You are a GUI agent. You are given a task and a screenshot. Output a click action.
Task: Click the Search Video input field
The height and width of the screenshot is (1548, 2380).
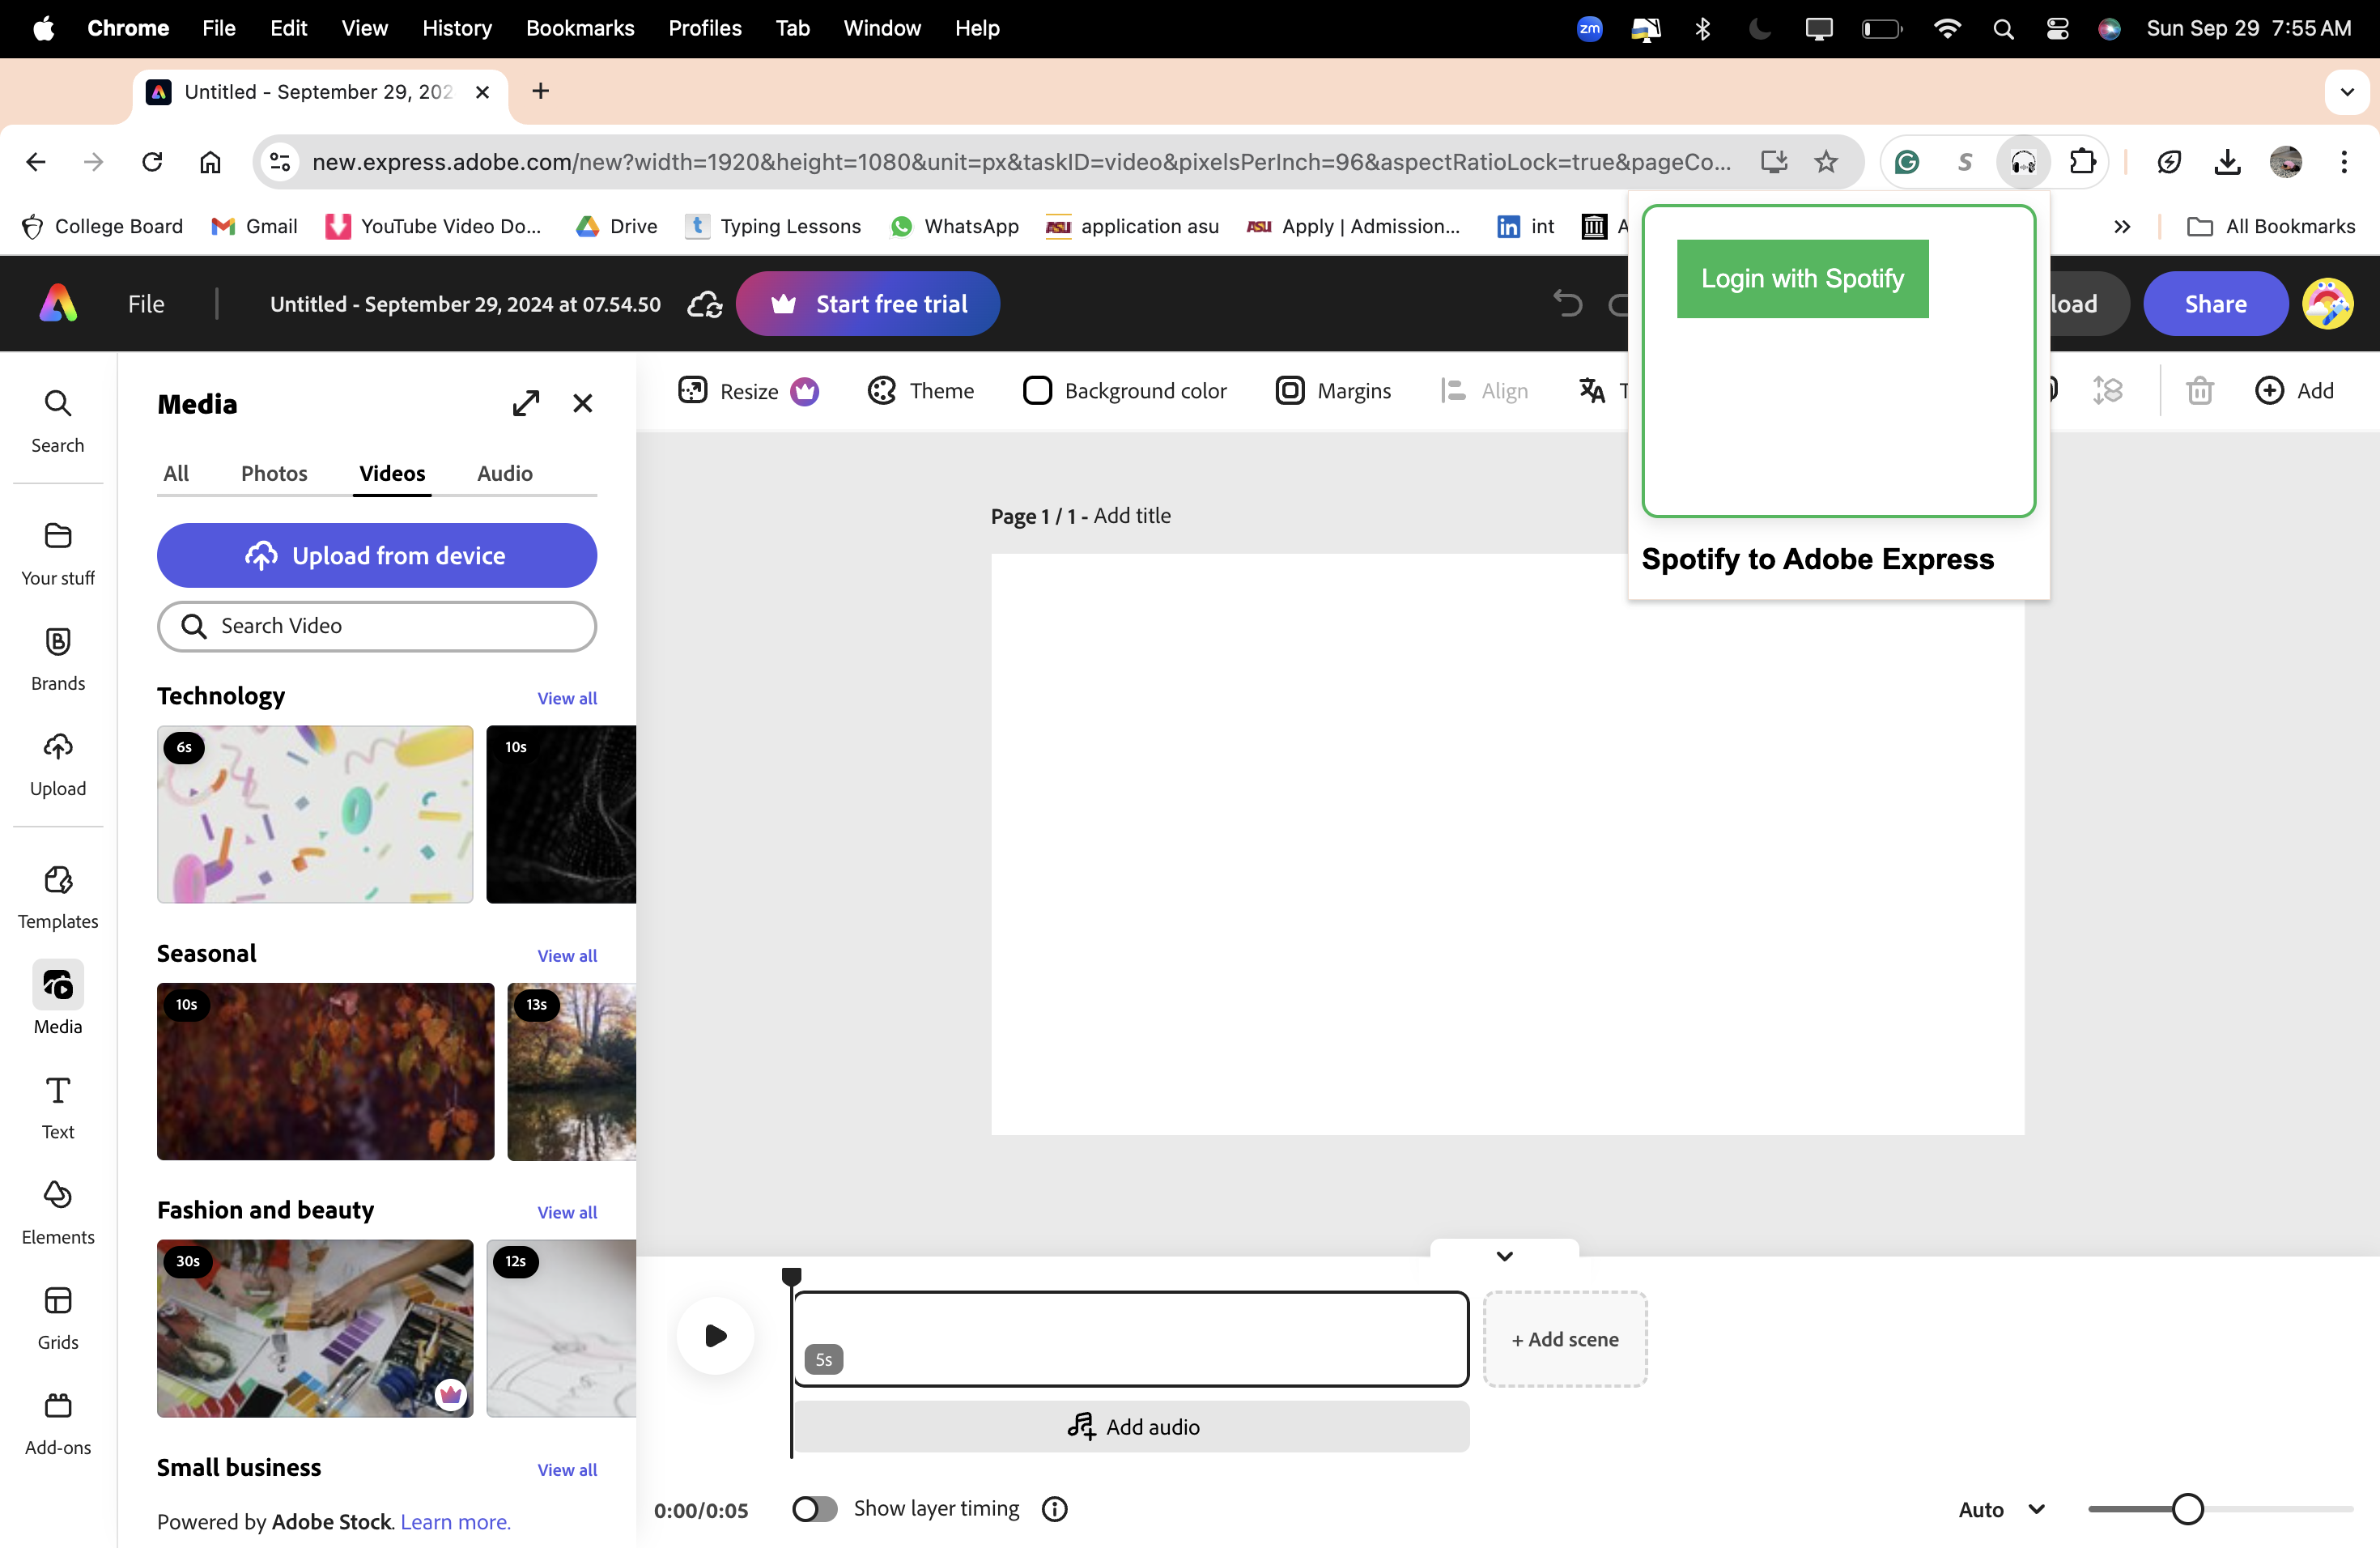point(377,627)
